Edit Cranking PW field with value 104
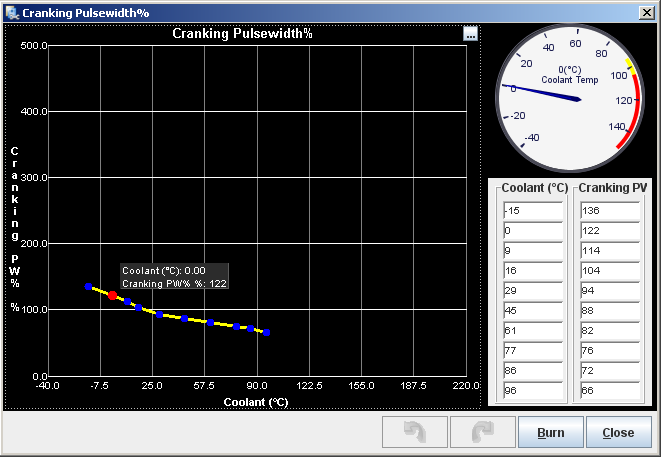Image resolution: width=661 pixels, height=457 pixels. [610, 271]
